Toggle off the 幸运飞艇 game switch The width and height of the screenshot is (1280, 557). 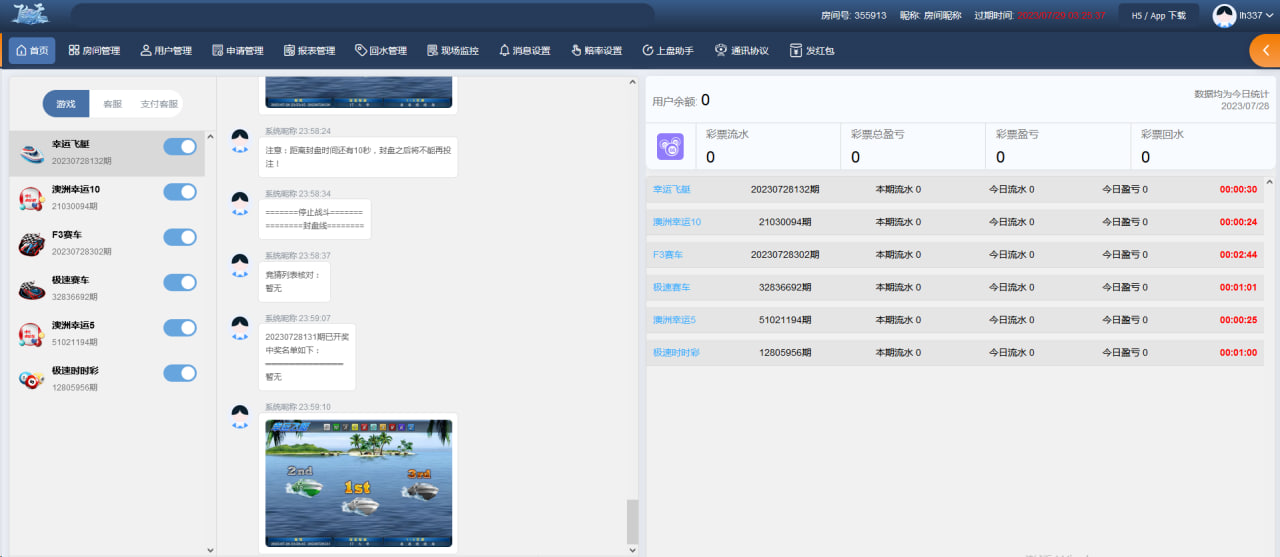click(x=180, y=147)
